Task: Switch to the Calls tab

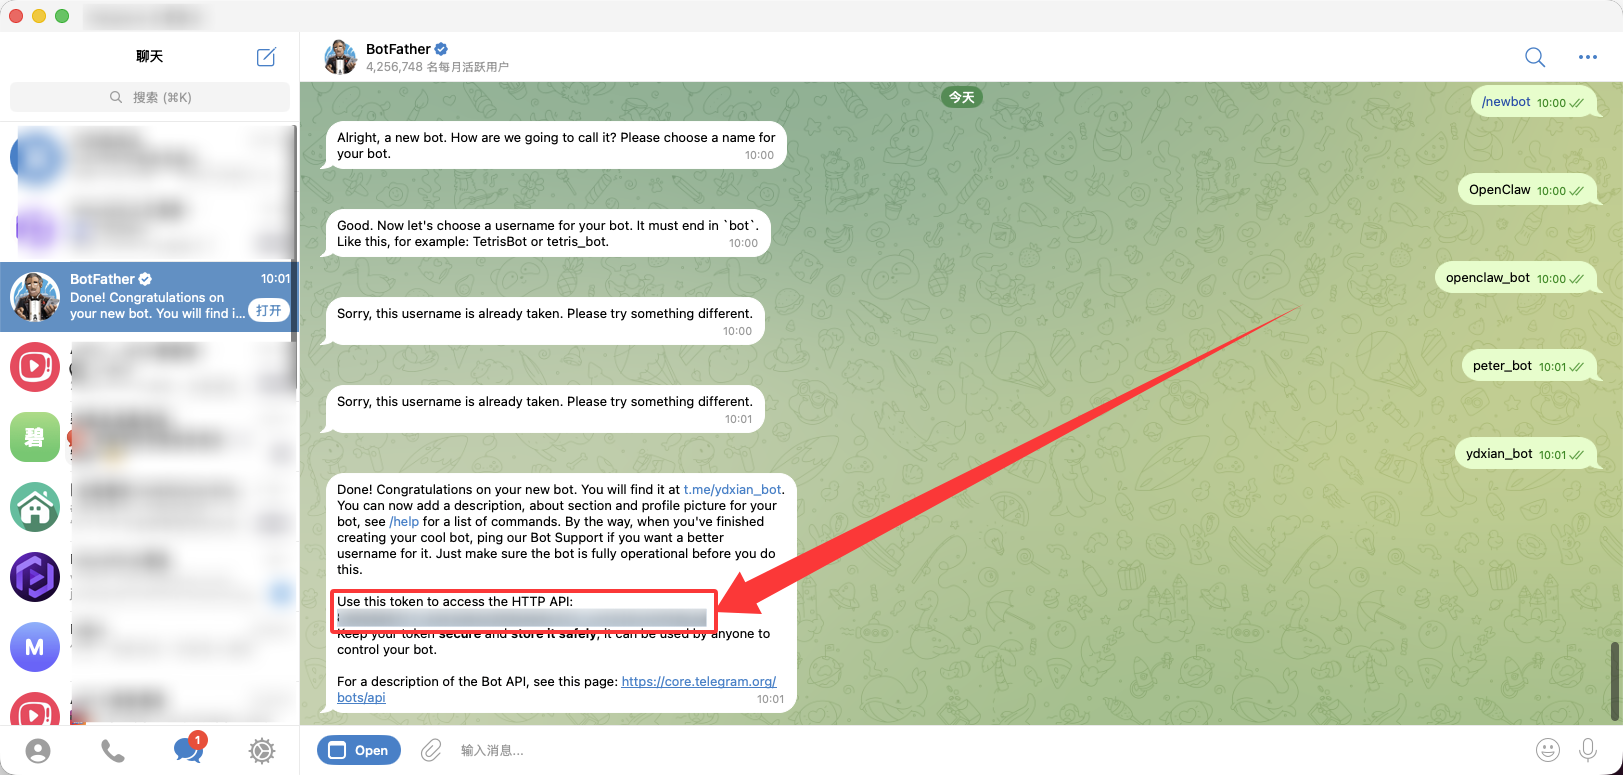Action: coord(113,751)
